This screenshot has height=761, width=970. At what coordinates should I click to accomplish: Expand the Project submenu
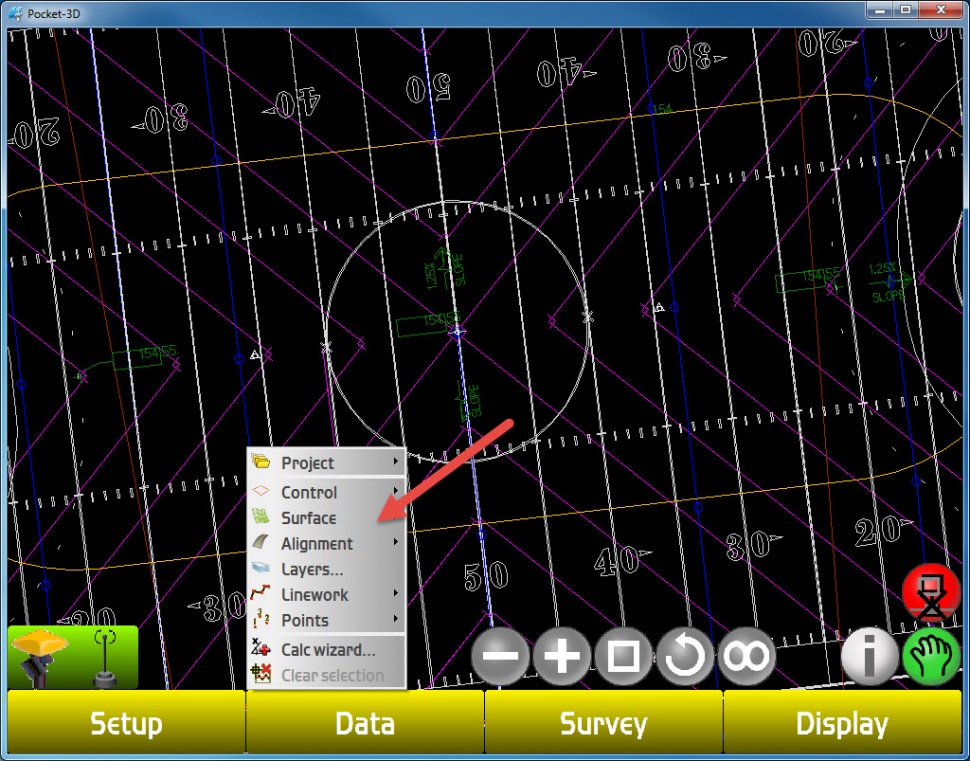point(326,463)
